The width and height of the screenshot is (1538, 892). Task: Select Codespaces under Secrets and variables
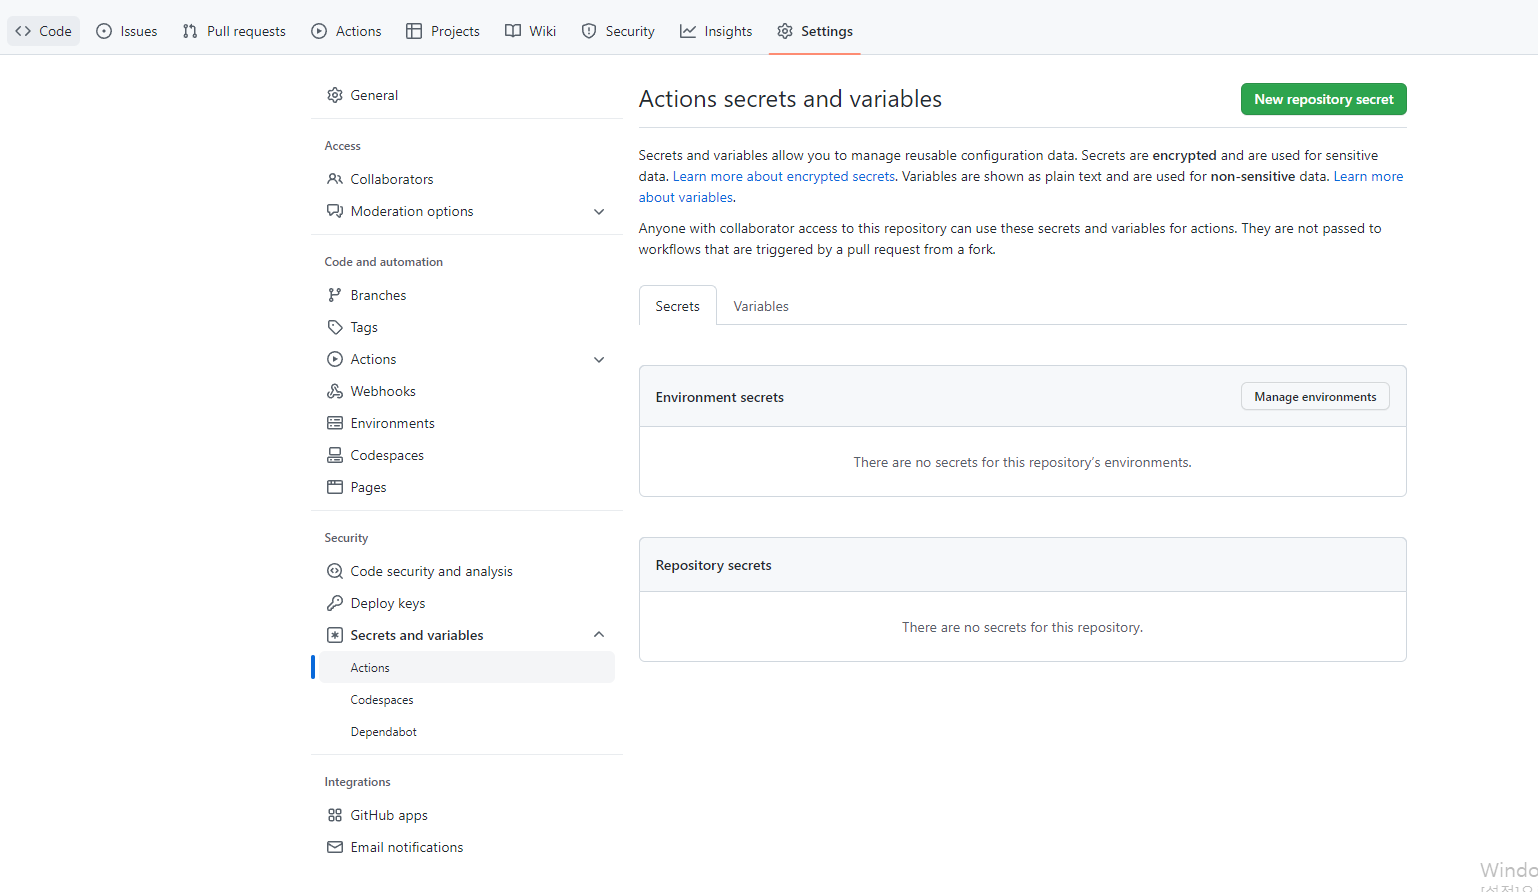click(x=467, y=700)
